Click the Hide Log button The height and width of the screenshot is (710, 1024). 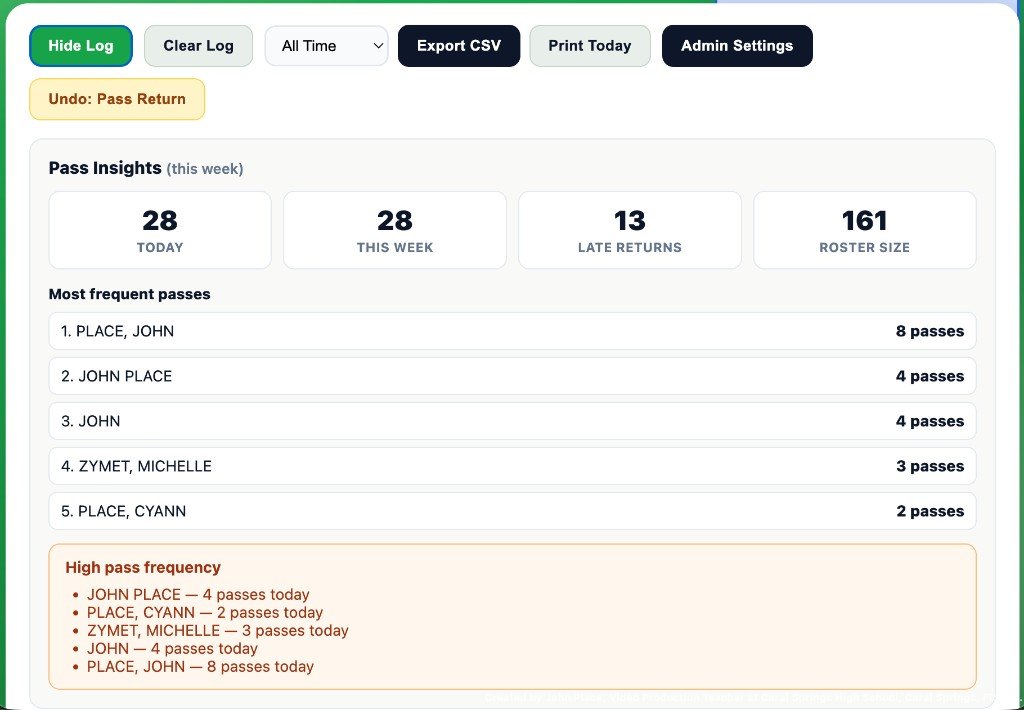81,46
